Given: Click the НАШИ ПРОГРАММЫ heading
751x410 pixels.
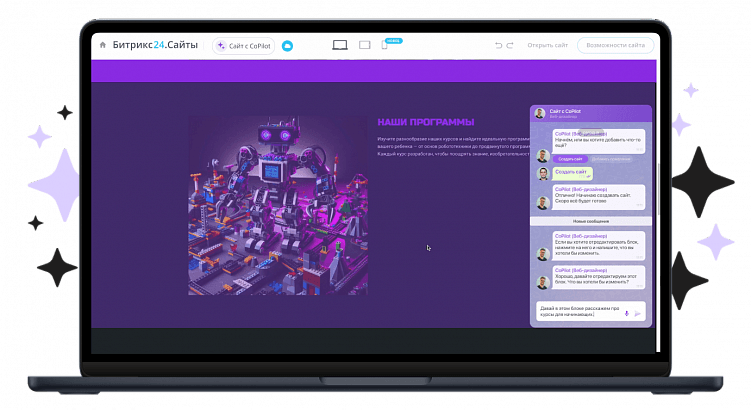Looking at the screenshot, I should pyautogui.click(x=426, y=122).
